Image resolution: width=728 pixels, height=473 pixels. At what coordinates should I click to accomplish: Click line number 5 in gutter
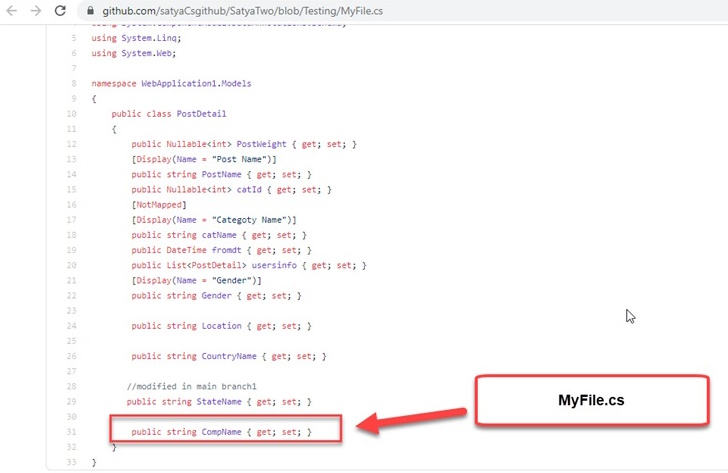(74, 38)
